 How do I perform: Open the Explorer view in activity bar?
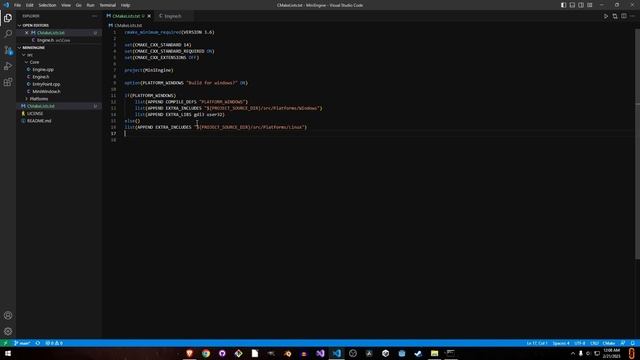tap(8, 18)
